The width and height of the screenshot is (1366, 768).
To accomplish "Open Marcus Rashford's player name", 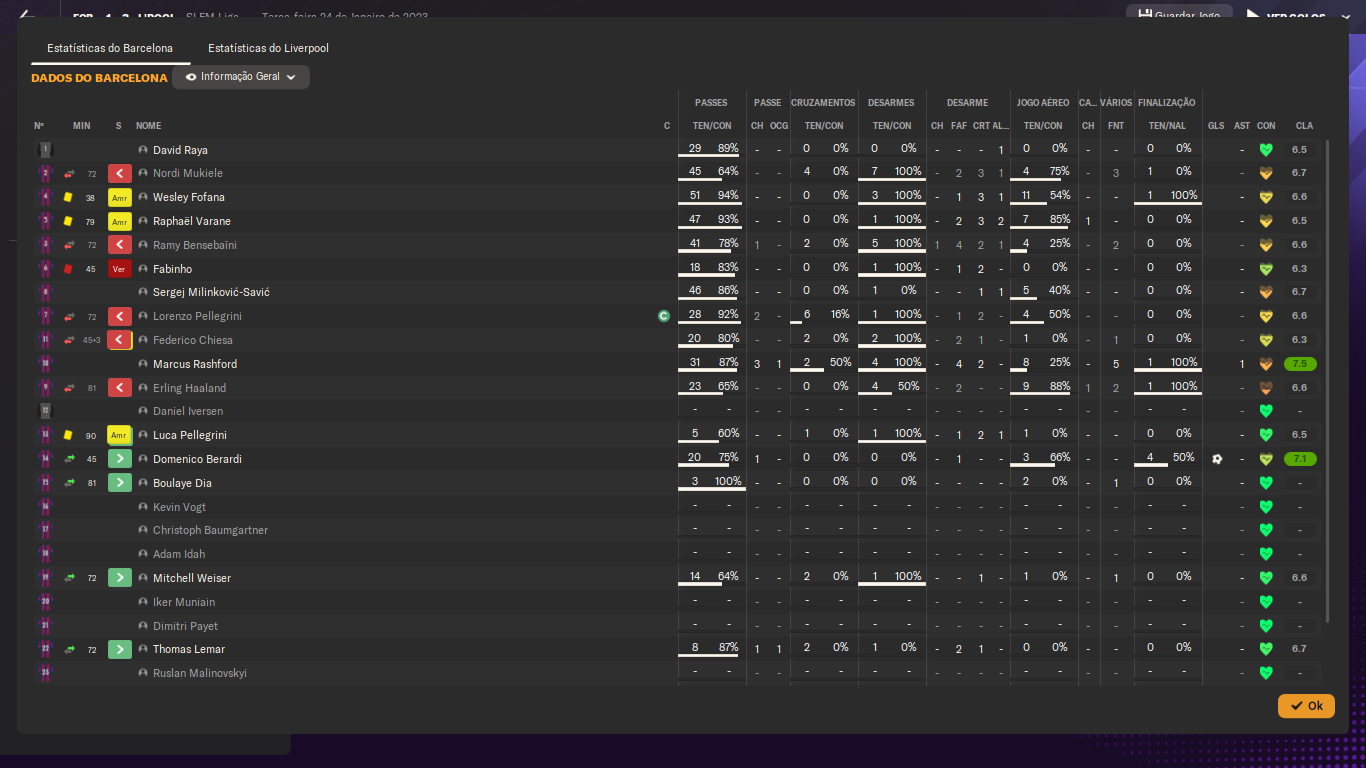I will point(195,364).
